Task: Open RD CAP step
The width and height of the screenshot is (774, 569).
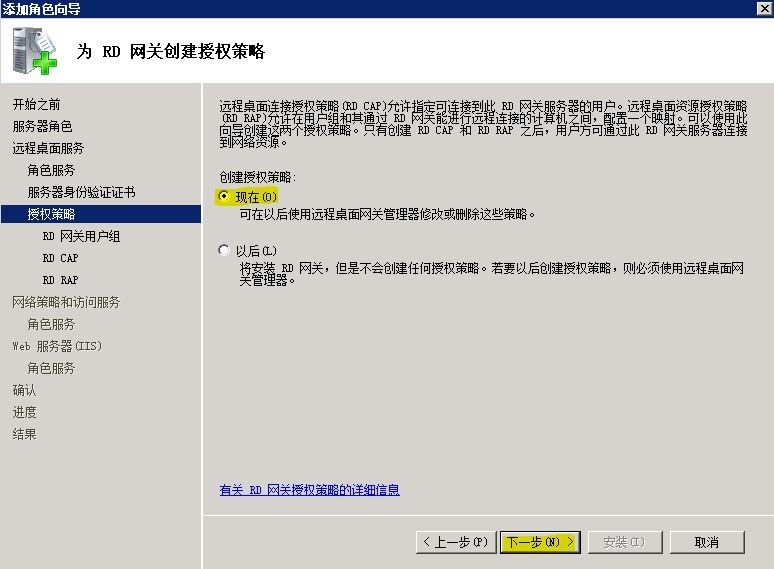Action: 60,258
